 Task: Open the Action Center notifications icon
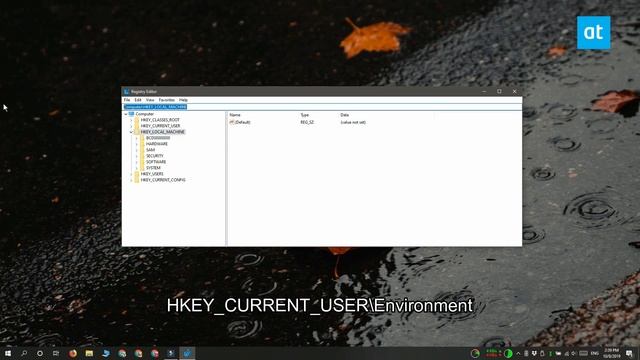pos(629,353)
